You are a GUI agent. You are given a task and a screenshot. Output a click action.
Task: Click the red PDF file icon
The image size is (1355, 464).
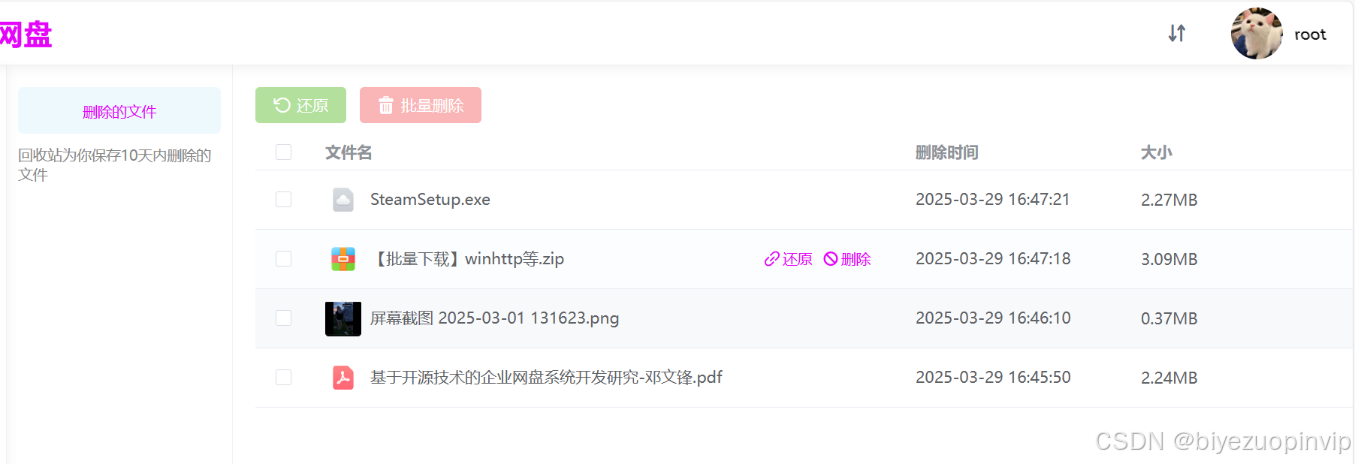343,378
